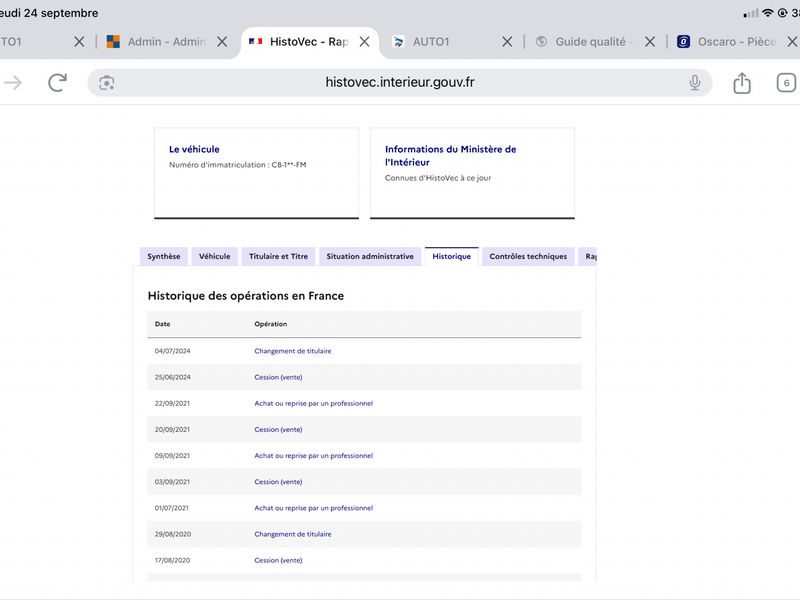Reload the page with the refresh icon

pyautogui.click(x=58, y=83)
